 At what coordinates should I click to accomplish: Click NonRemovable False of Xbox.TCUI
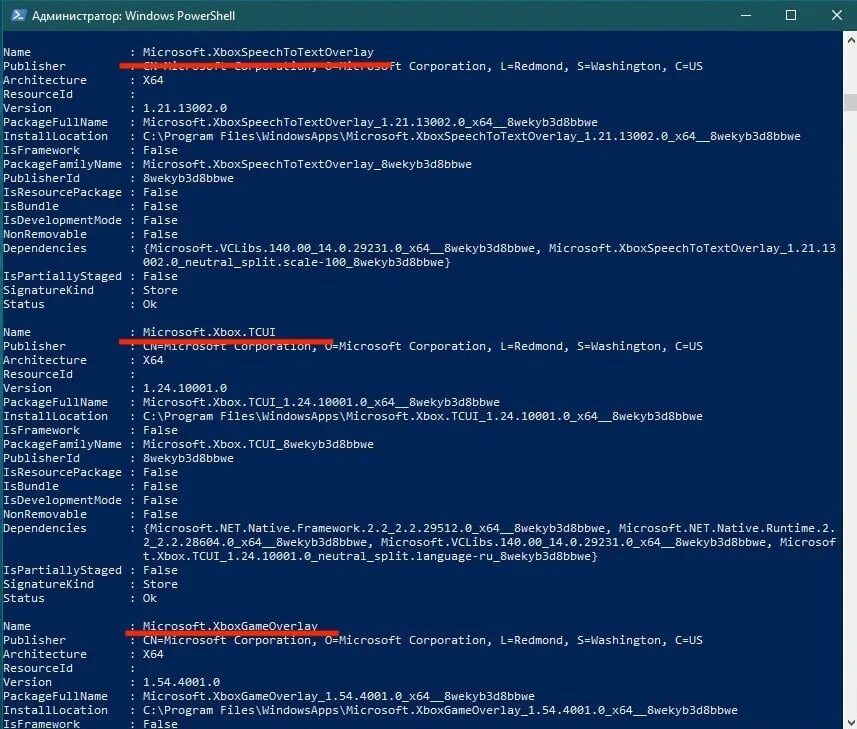(x=160, y=514)
